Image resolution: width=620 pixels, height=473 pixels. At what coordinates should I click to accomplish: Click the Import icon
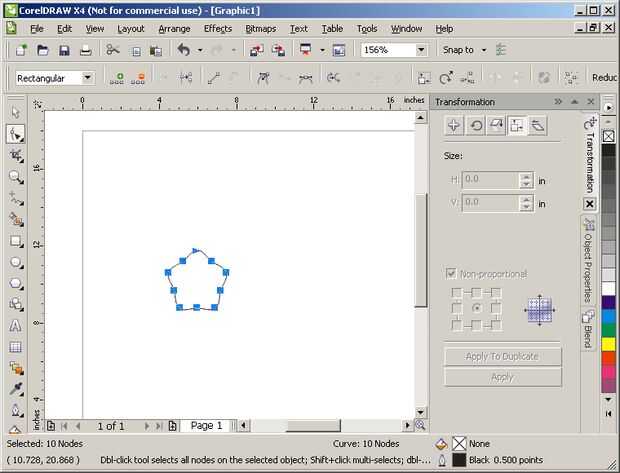tap(257, 50)
